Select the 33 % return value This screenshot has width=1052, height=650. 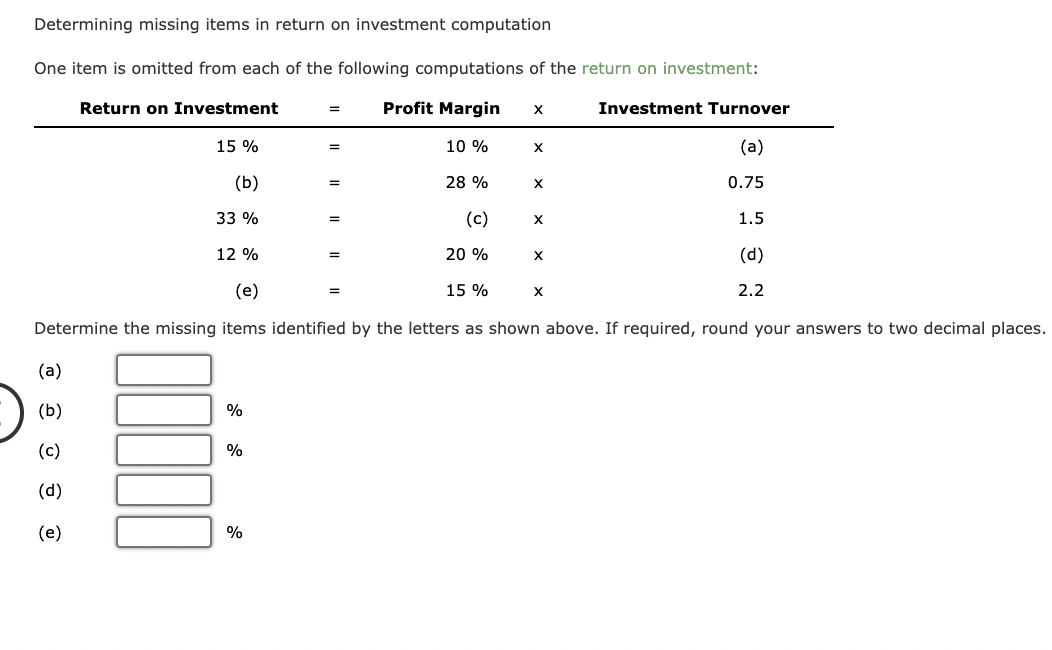click(237, 218)
